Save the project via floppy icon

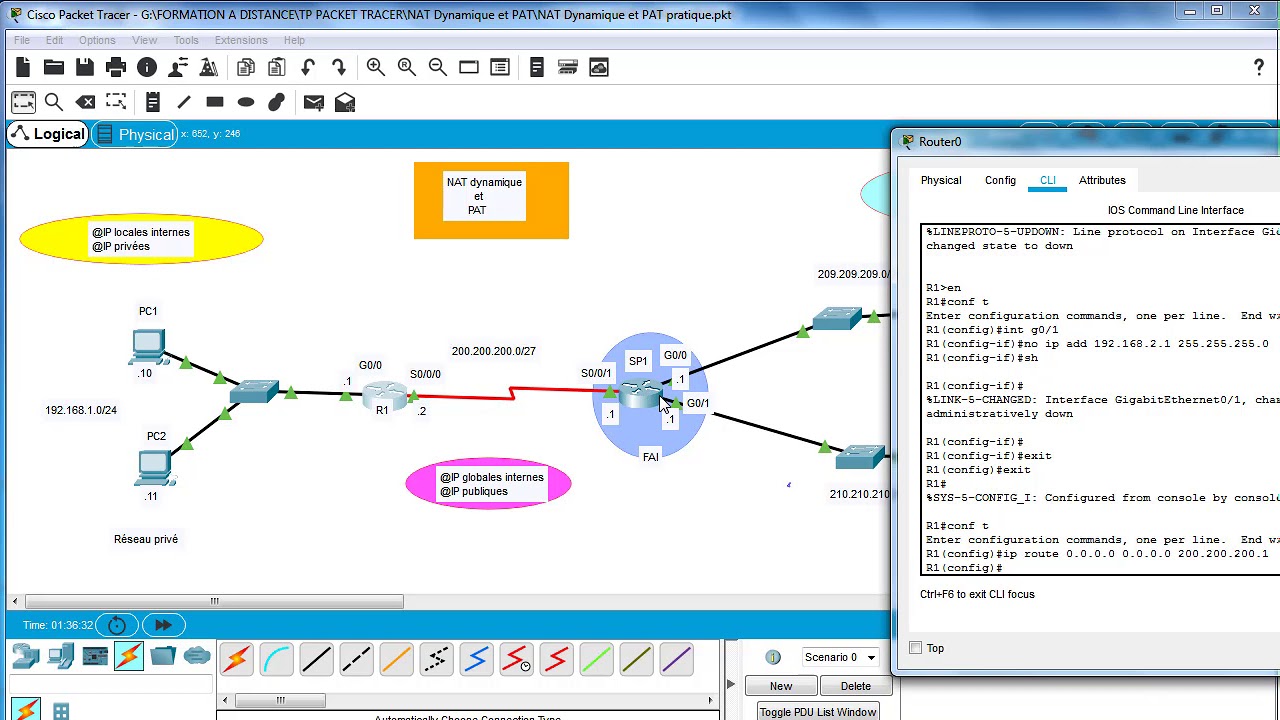coord(85,67)
